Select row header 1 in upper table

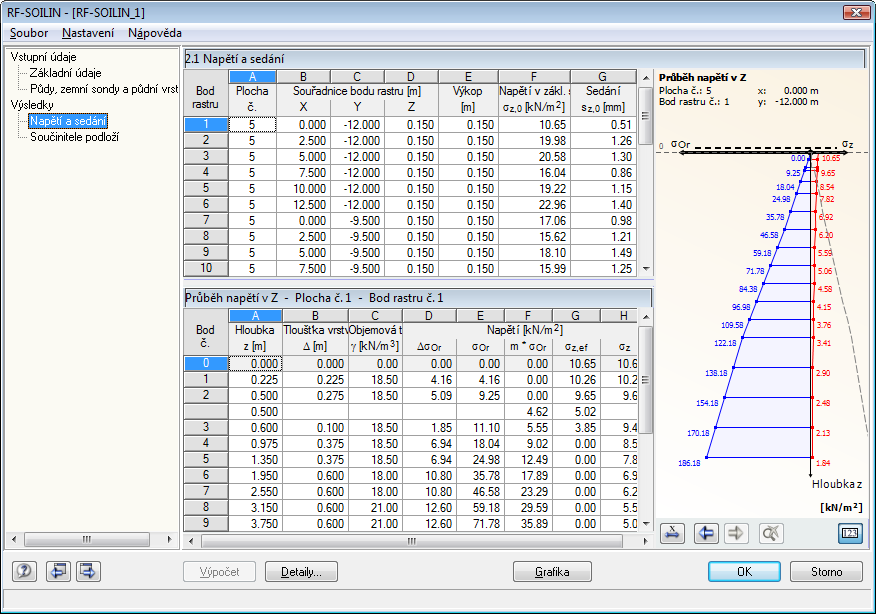tap(206, 124)
